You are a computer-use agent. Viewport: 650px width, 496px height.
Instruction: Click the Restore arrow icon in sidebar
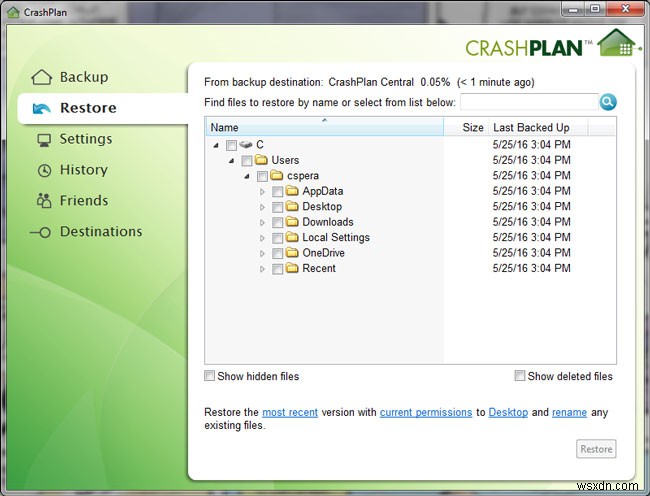[x=41, y=108]
